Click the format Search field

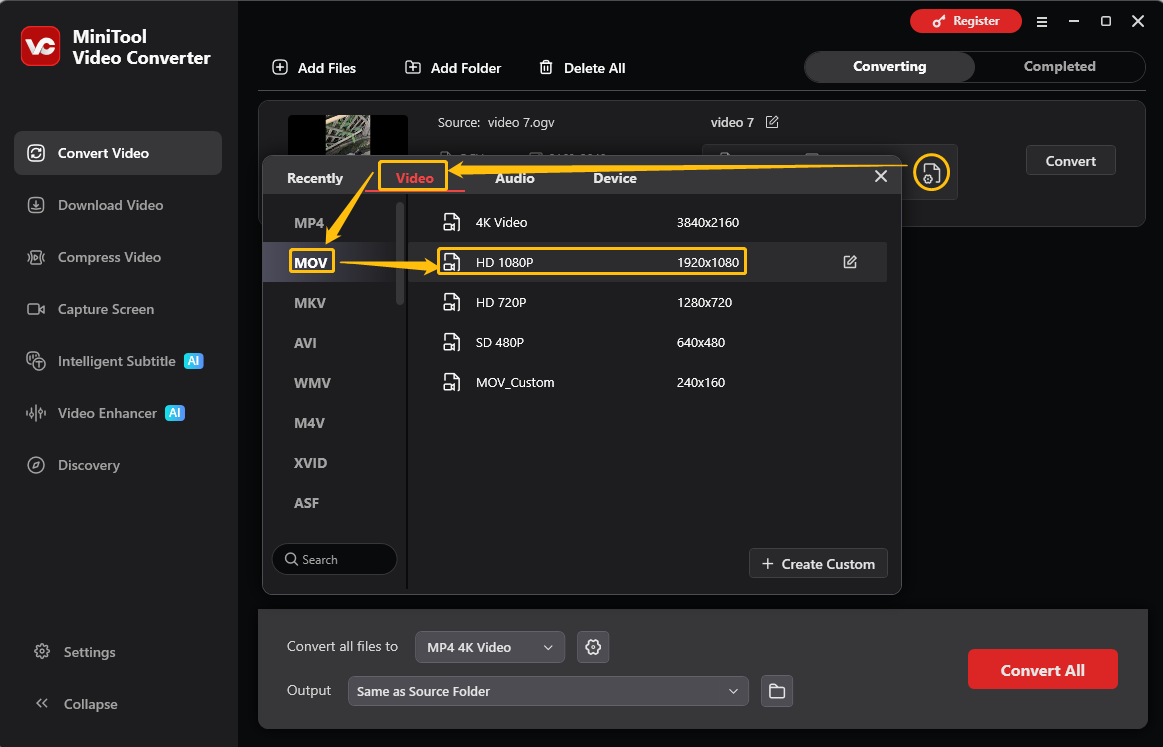335,559
